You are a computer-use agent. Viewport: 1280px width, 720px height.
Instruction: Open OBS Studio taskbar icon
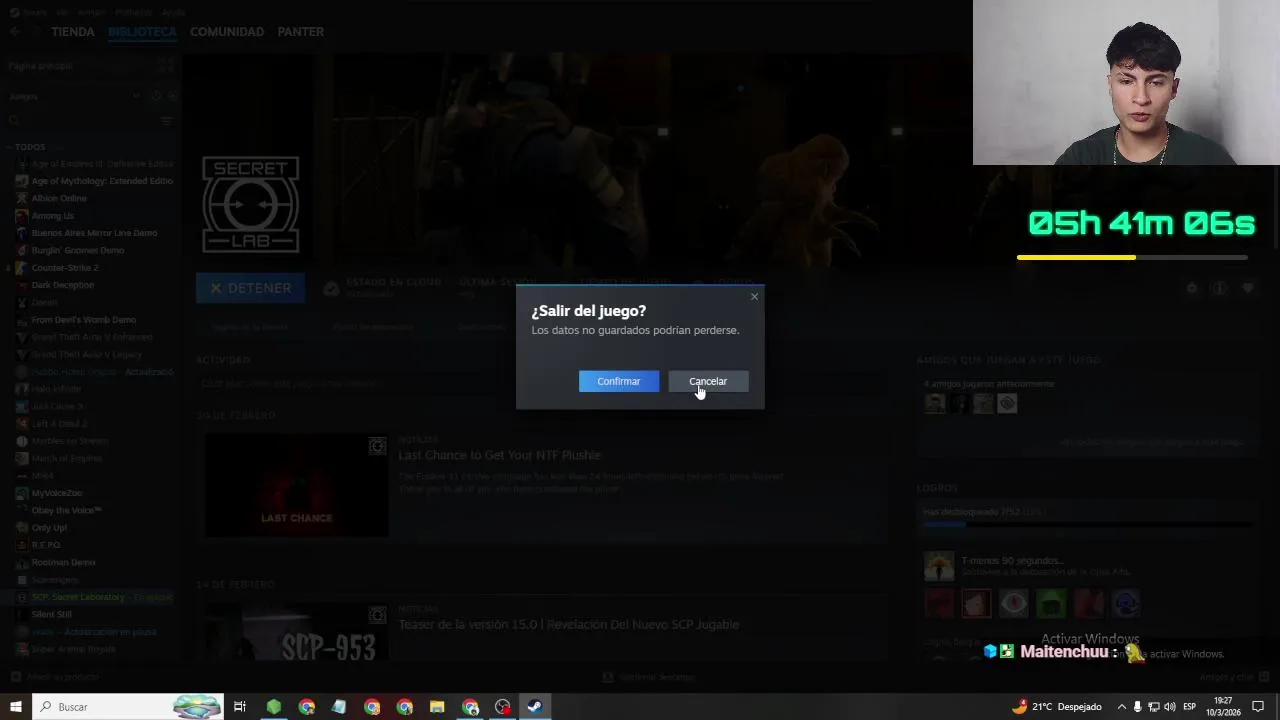pos(503,707)
